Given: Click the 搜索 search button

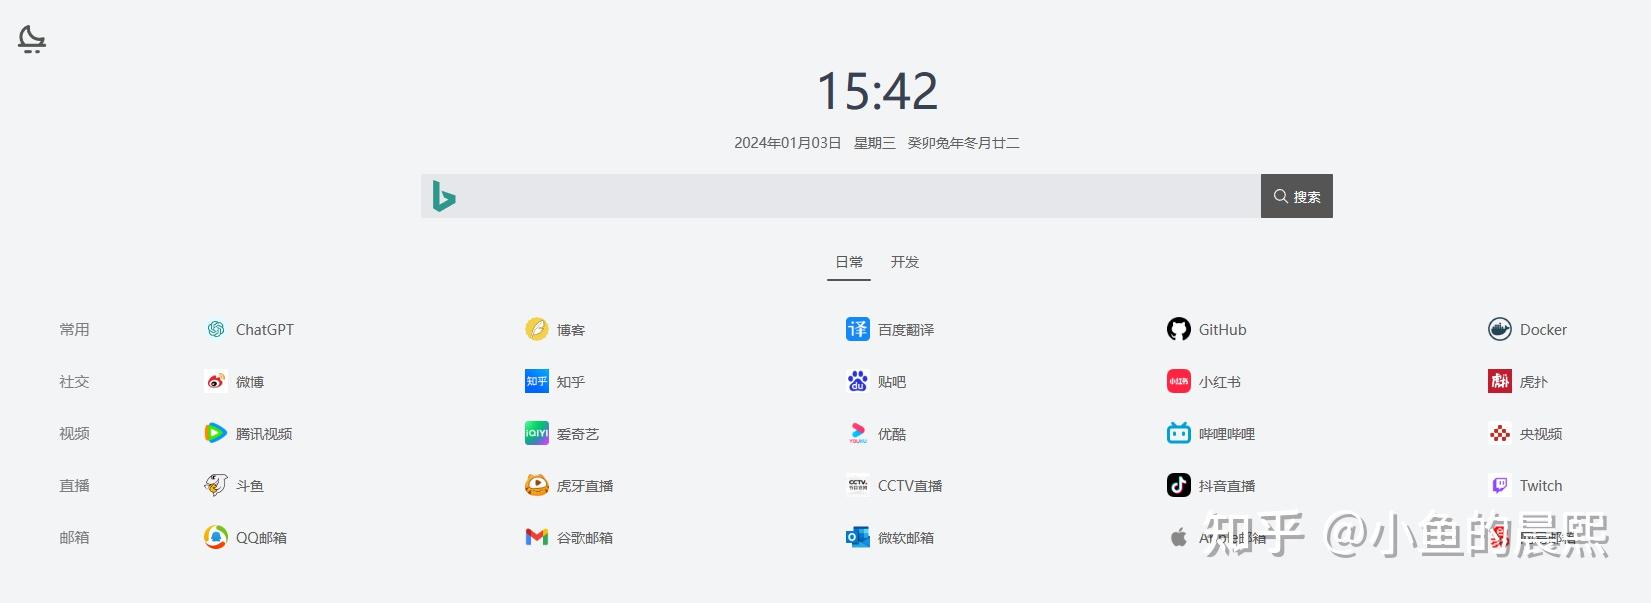Looking at the screenshot, I should click(1297, 196).
